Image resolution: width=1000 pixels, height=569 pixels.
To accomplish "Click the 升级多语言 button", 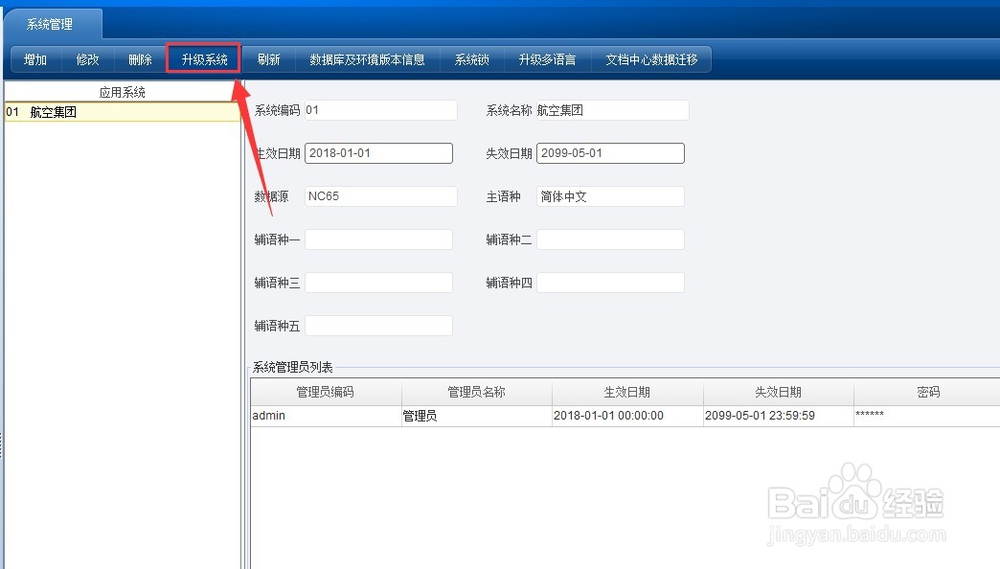I will [x=547, y=59].
